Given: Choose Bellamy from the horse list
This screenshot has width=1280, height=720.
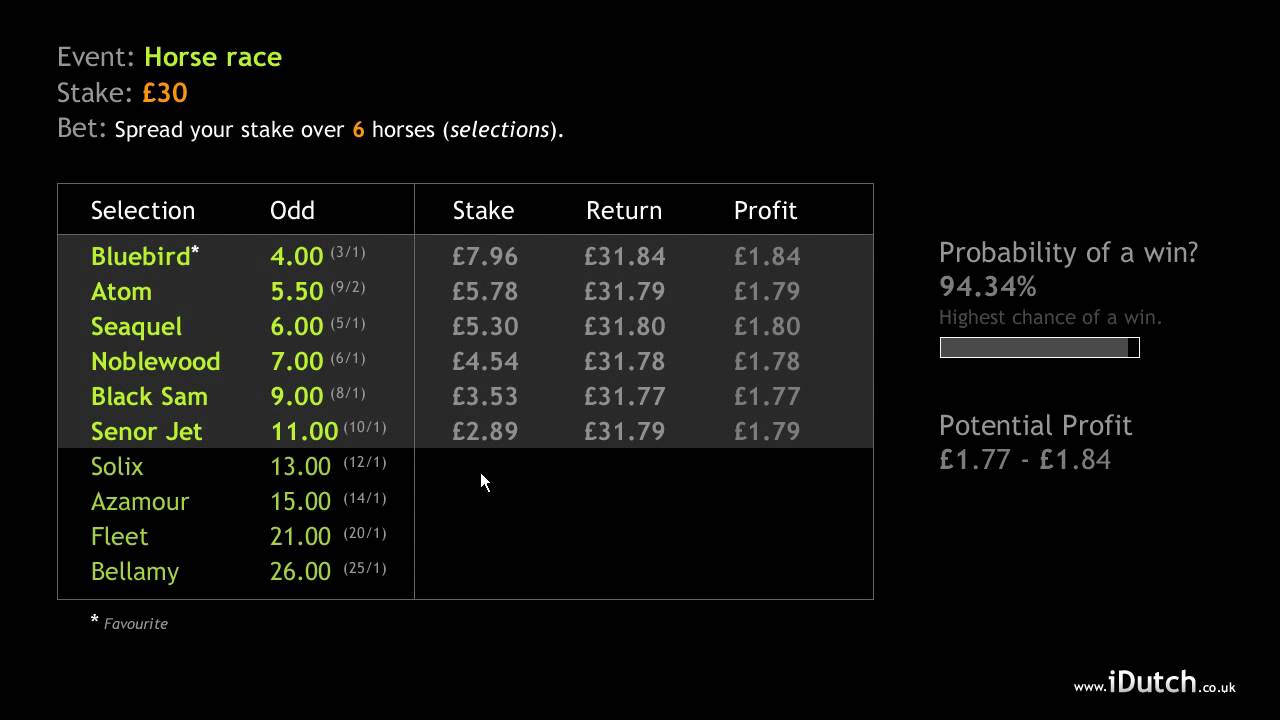Looking at the screenshot, I should tap(134, 571).
